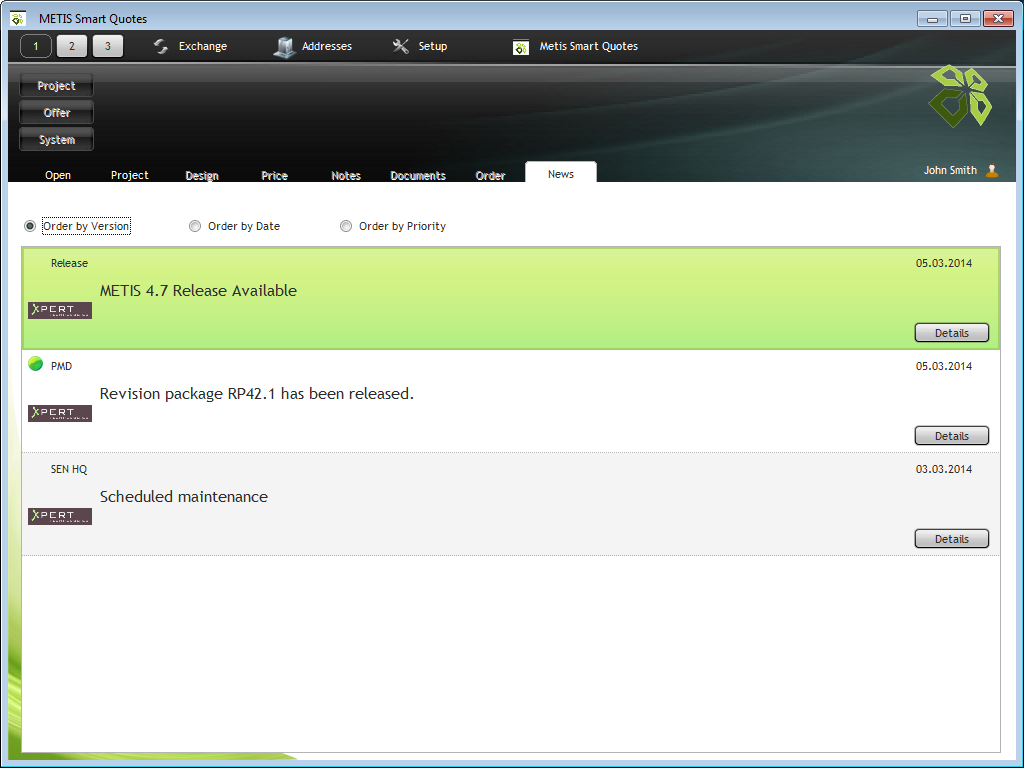Click the Setup tools icon
This screenshot has height=768, width=1024.
pos(400,46)
